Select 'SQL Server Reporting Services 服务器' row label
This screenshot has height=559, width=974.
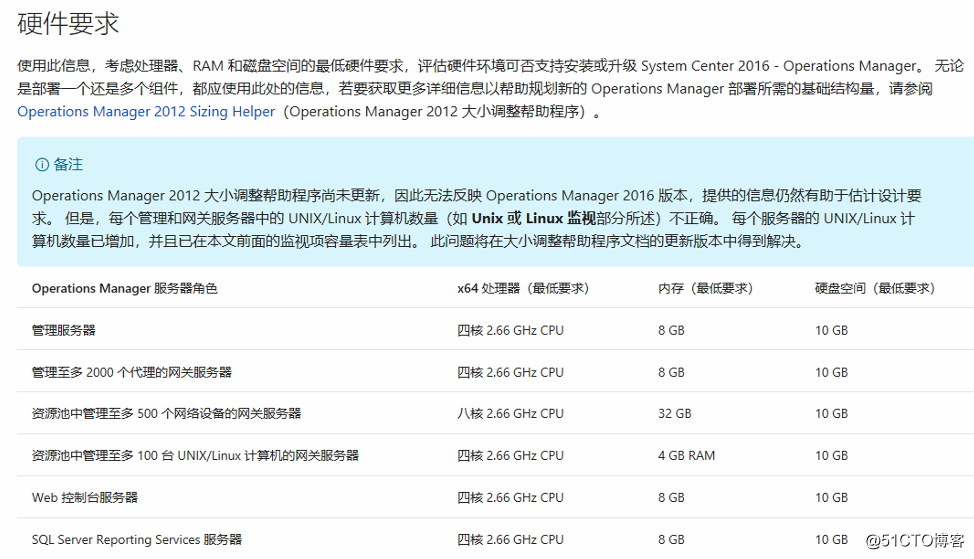(137, 540)
